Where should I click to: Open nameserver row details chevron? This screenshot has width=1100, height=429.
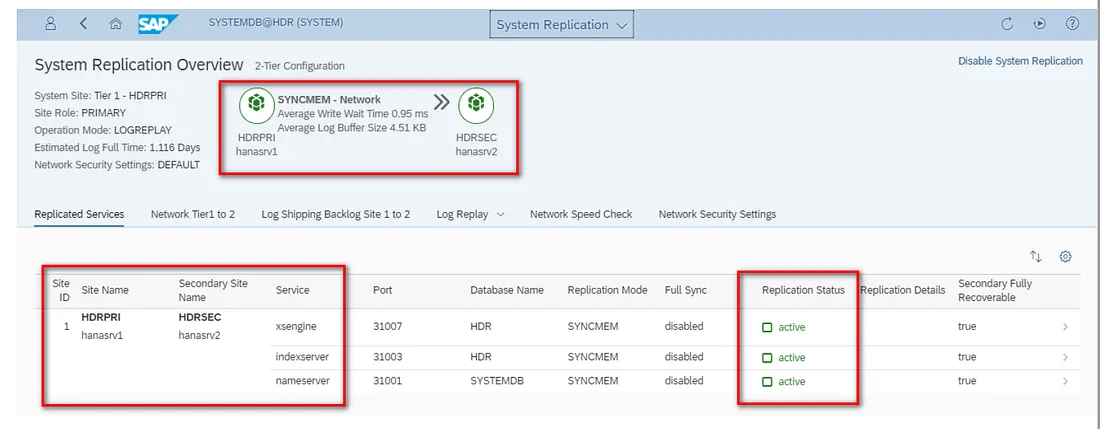coord(1065,381)
